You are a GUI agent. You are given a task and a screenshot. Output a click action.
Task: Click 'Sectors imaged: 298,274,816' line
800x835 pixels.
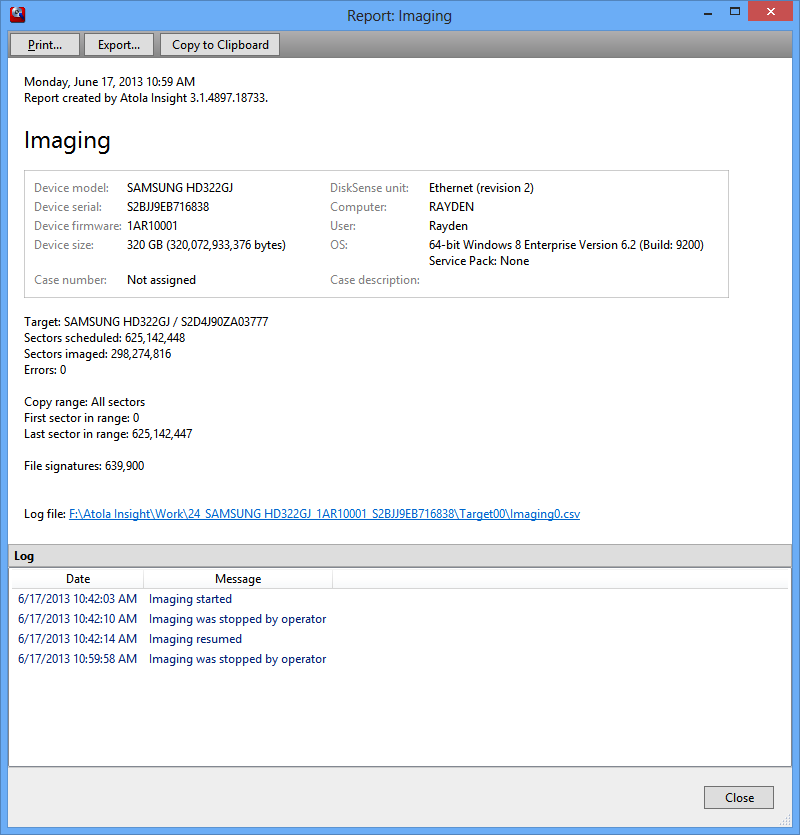(x=97, y=354)
